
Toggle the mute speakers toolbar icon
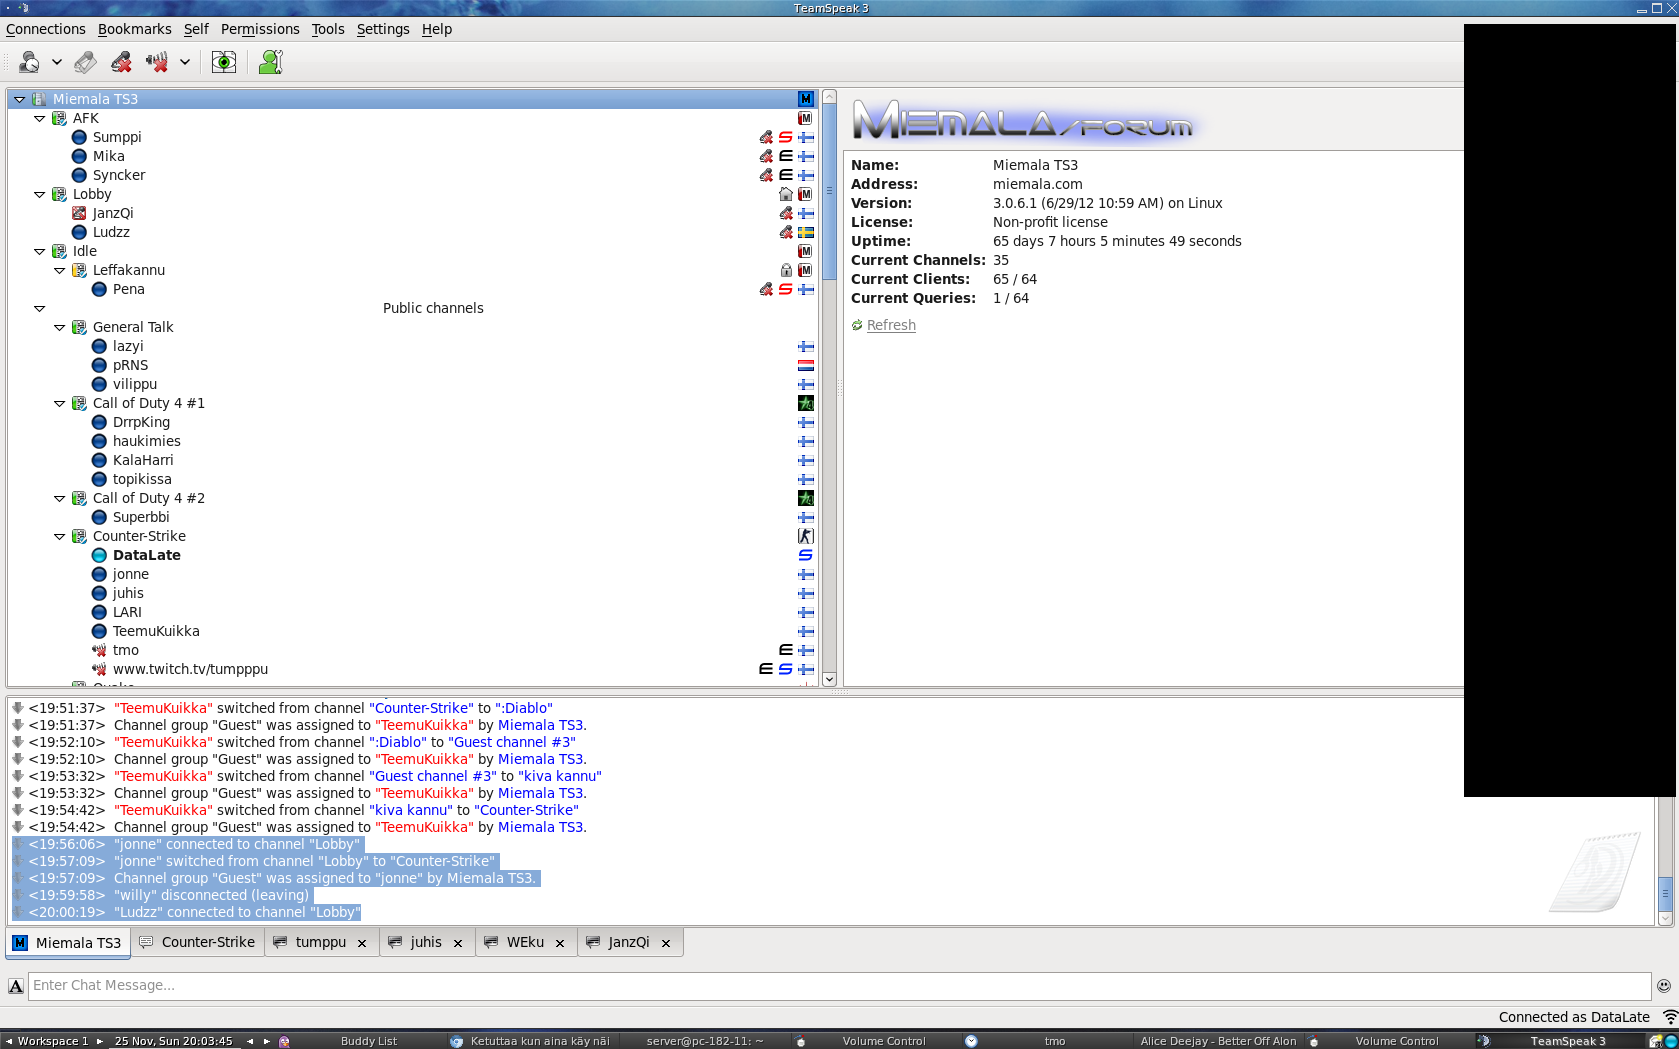tap(157, 62)
